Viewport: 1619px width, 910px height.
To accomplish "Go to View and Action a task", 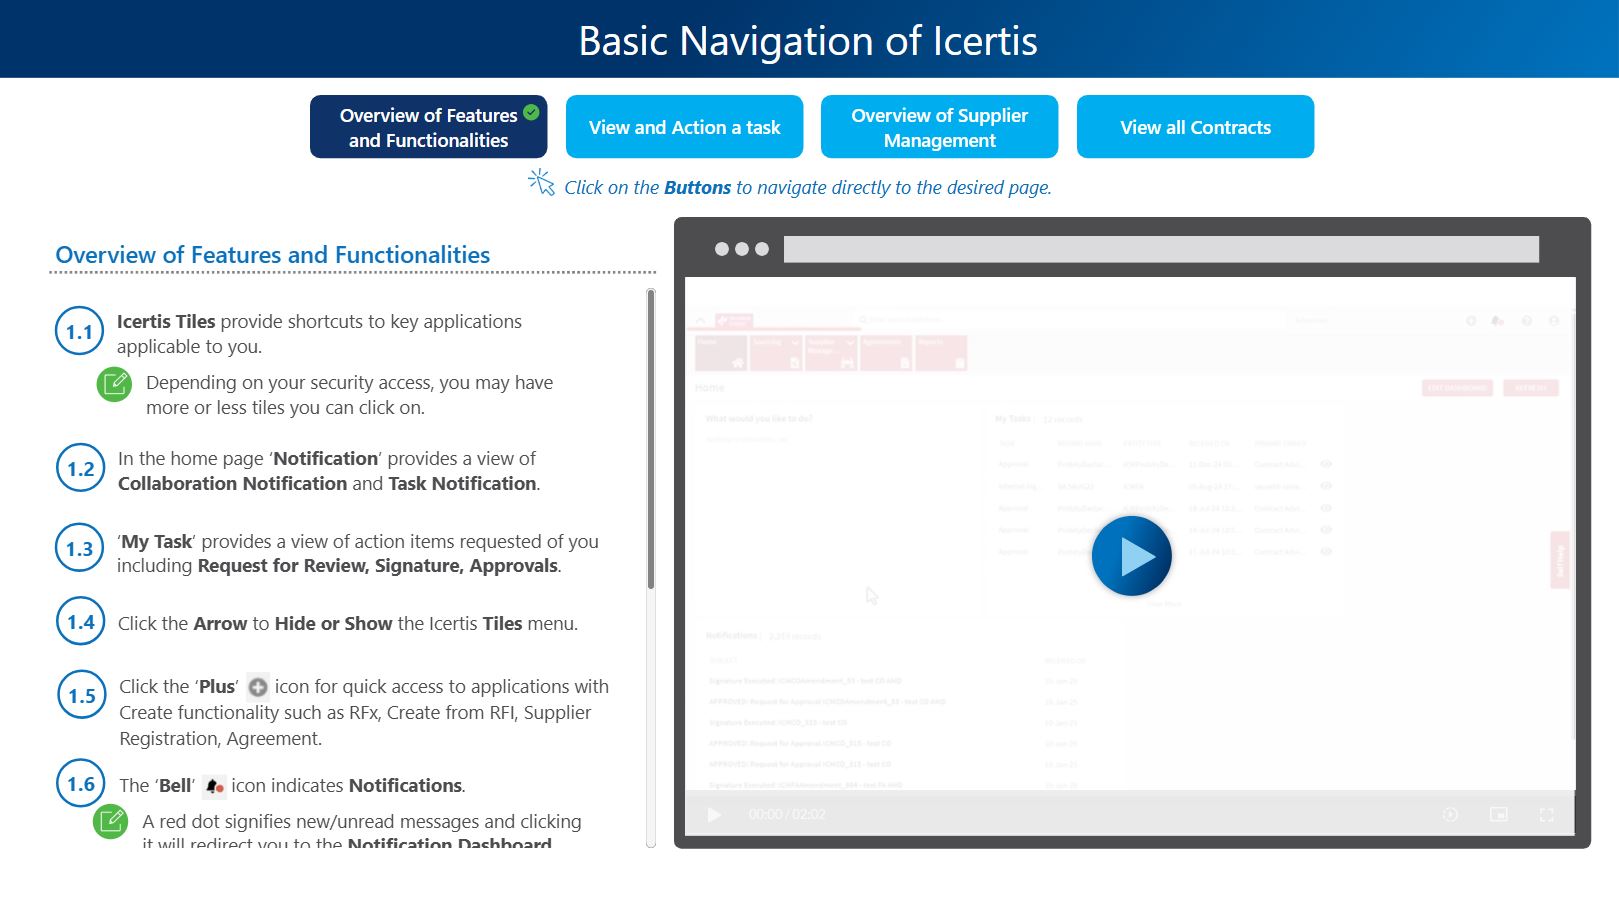I will [684, 127].
